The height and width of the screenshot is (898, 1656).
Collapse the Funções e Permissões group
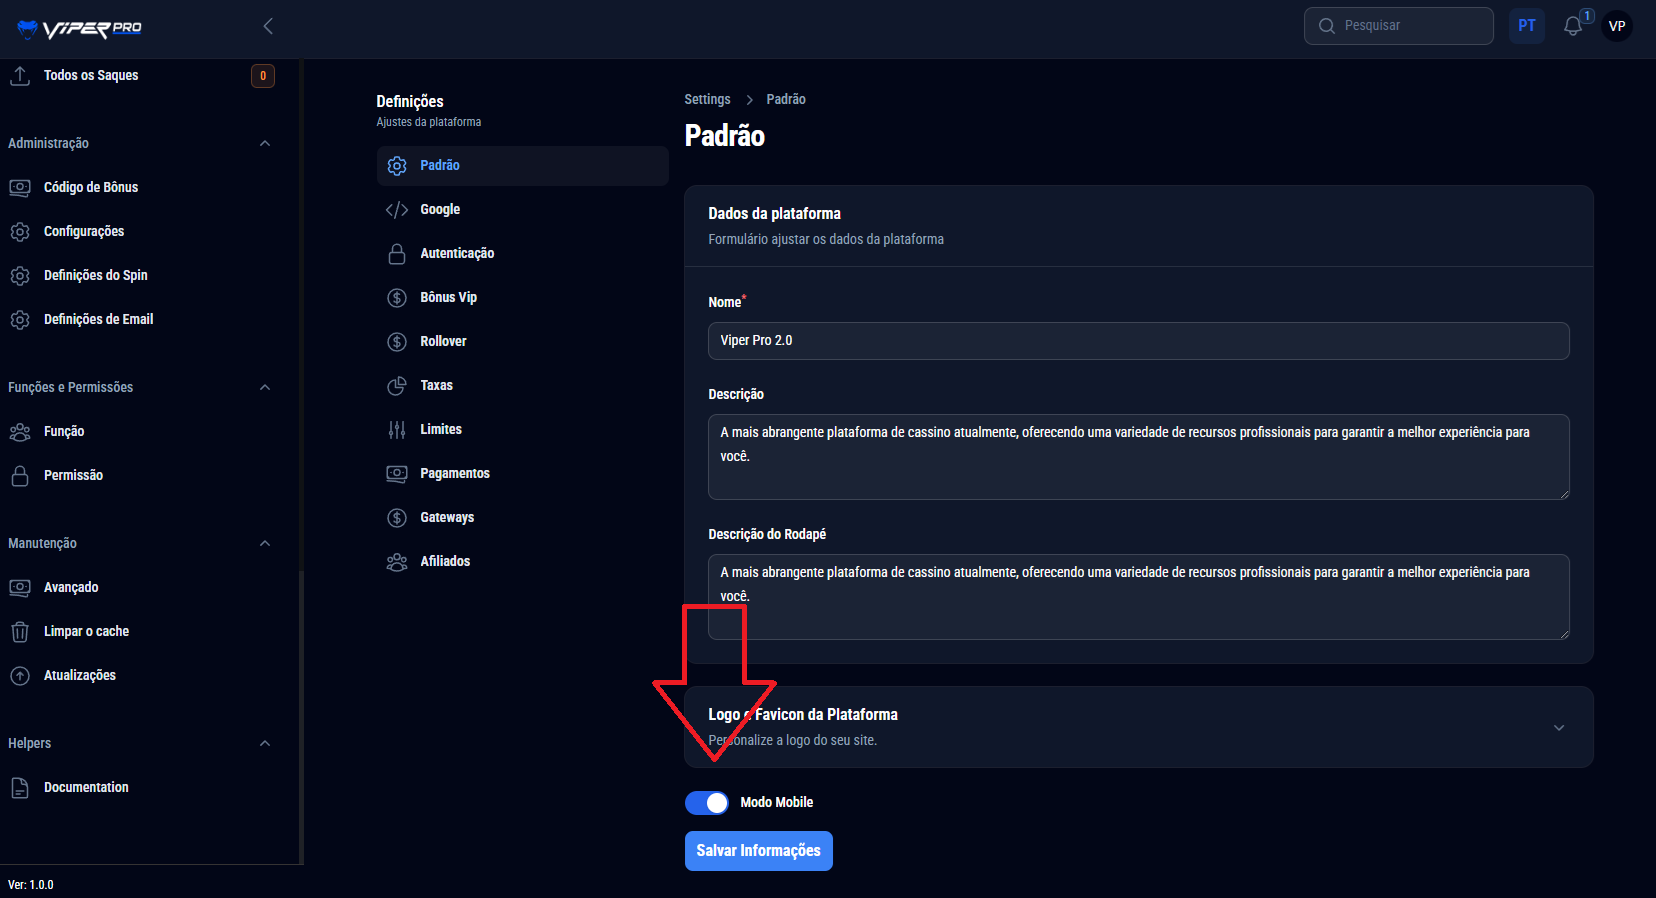pyautogui.click(x=265, y=387)
